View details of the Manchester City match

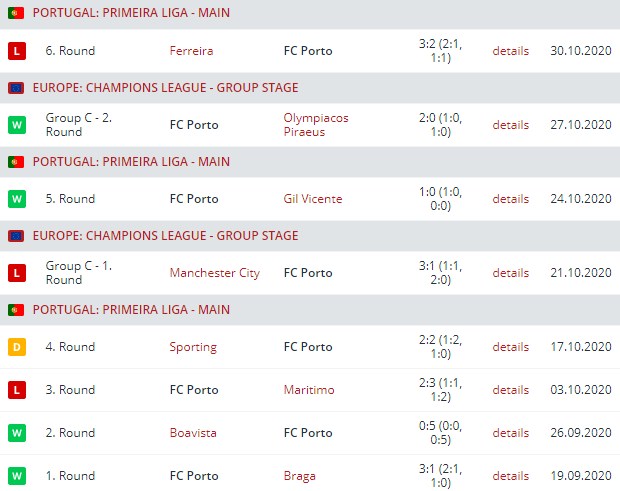click(510, 273)
